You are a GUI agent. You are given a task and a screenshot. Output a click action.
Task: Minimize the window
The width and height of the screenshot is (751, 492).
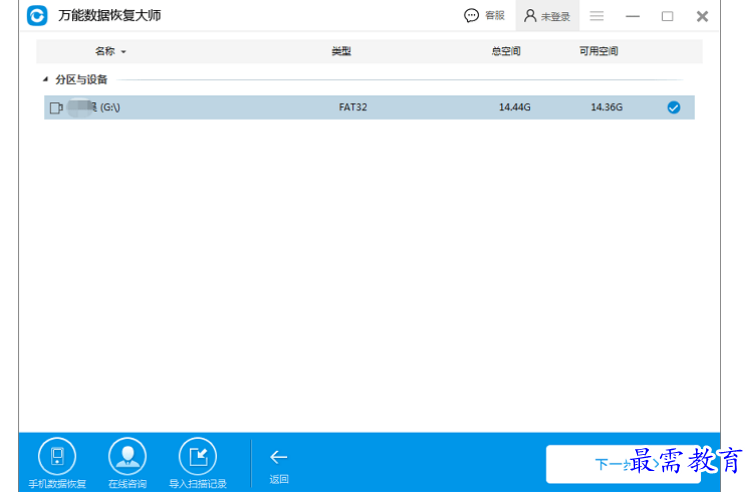pyautogui.click(x=633, y=16)
